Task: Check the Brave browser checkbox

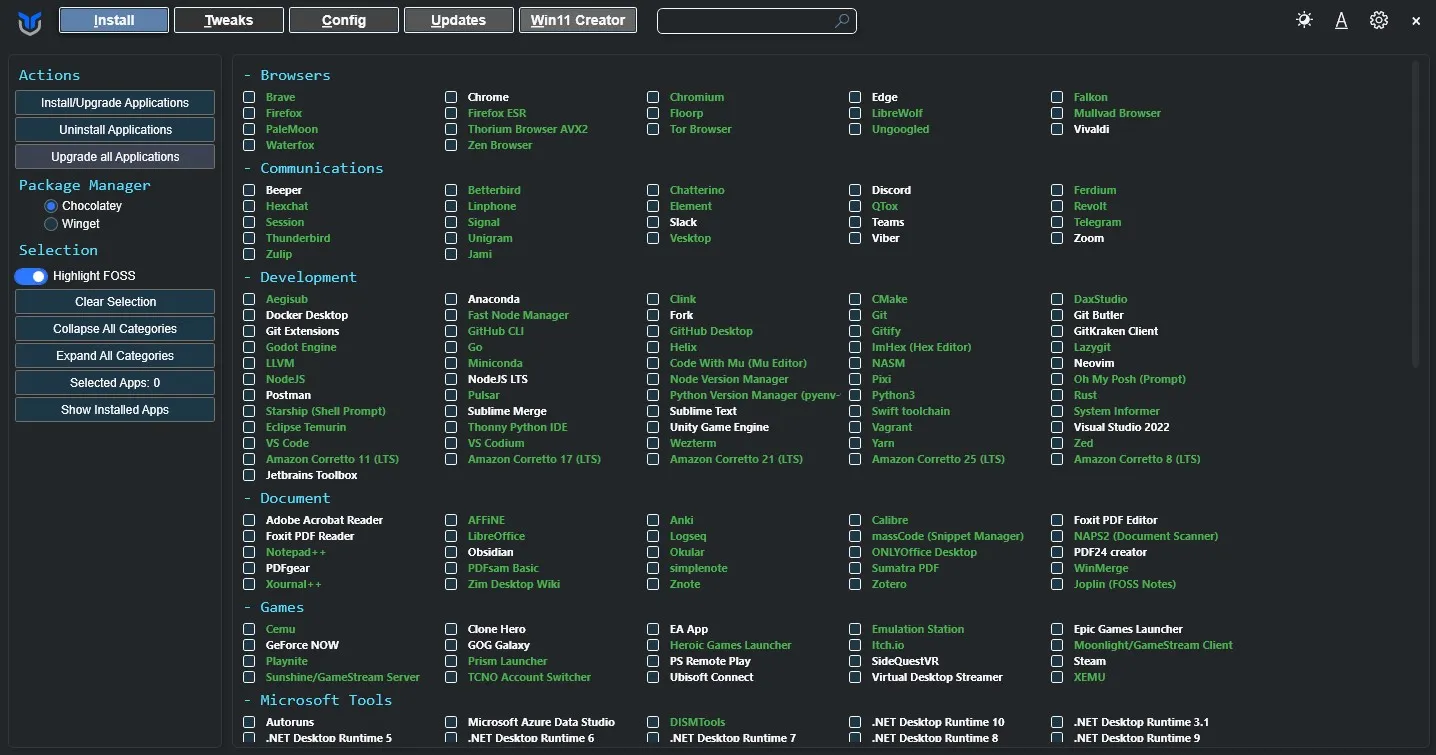Action: point(249,97)
